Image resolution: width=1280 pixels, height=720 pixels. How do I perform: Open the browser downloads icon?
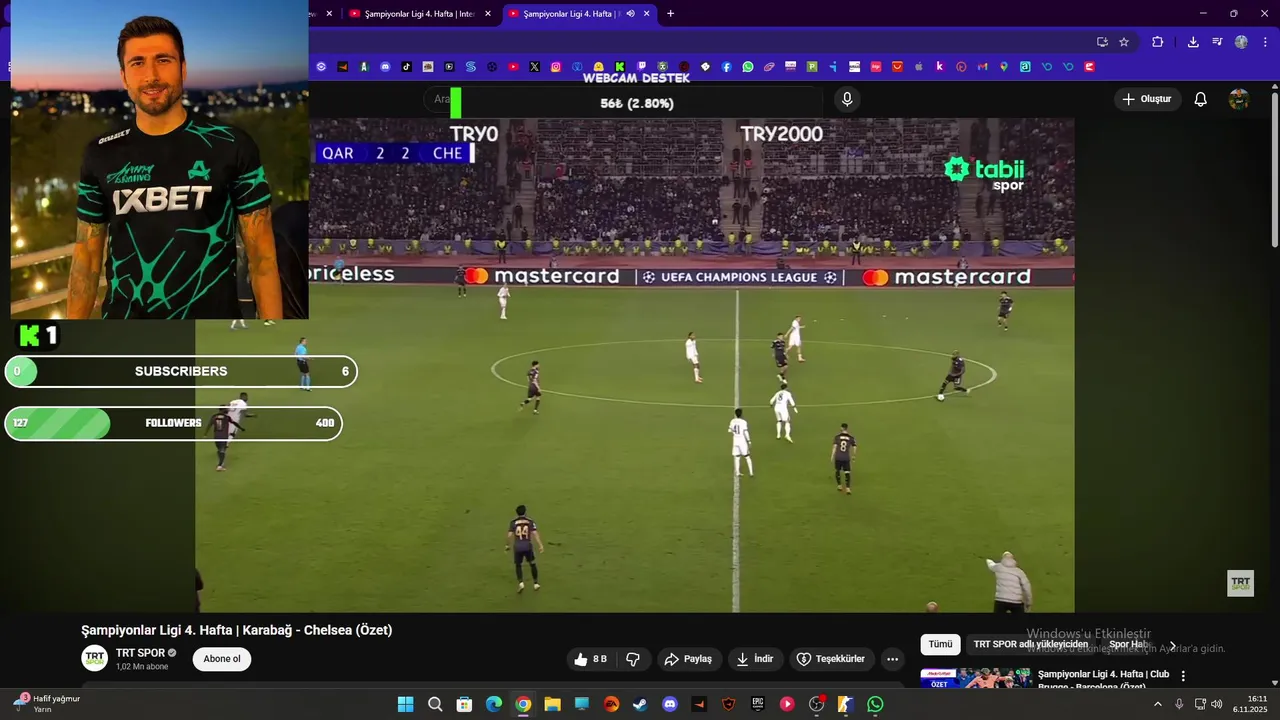pos(1193,42)
